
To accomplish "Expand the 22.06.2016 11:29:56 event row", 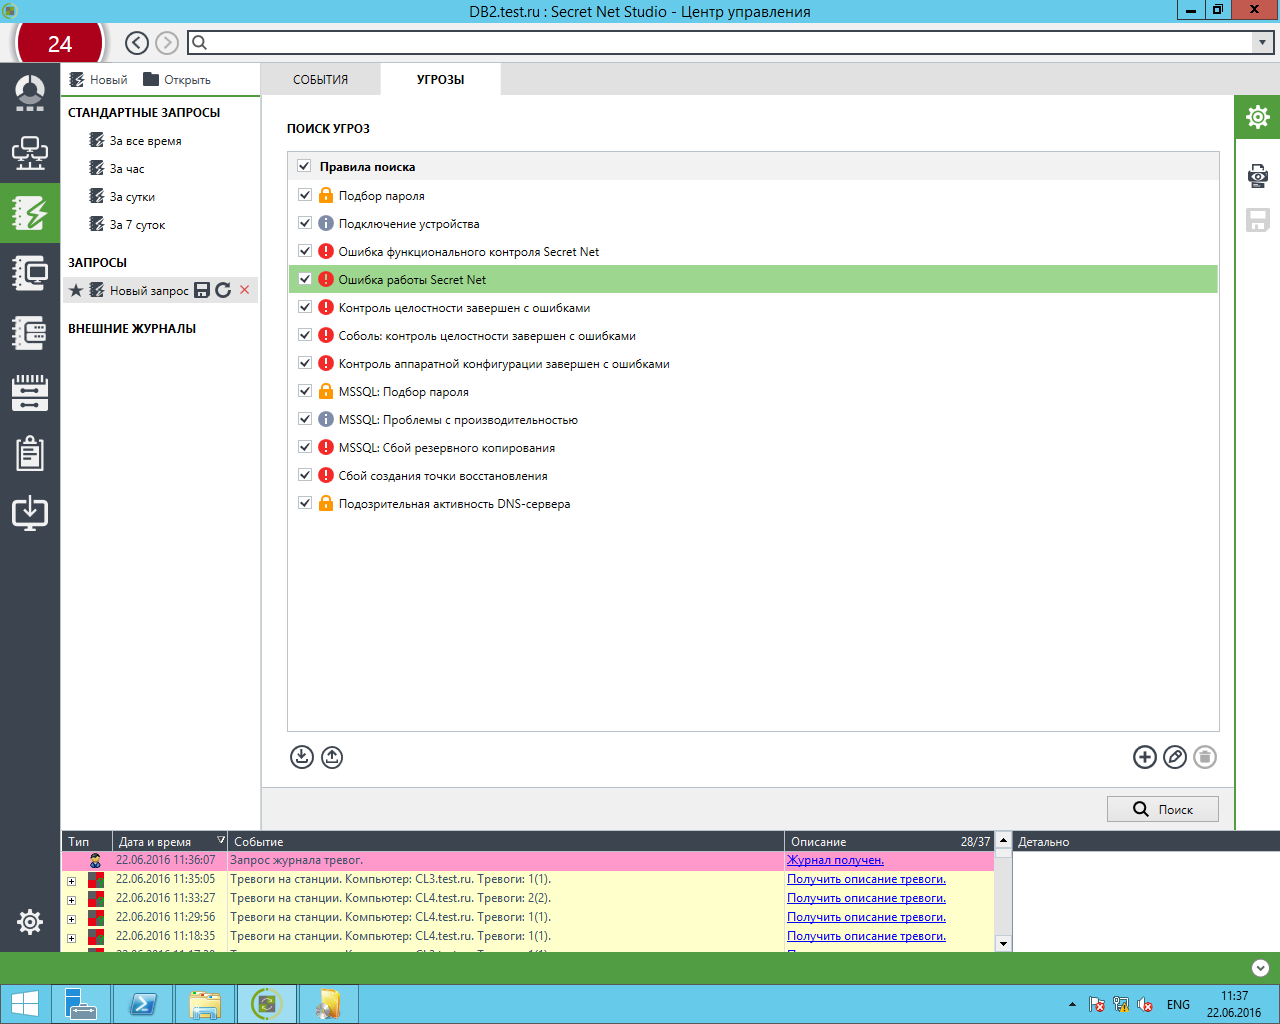I will [x=71, y=919].
